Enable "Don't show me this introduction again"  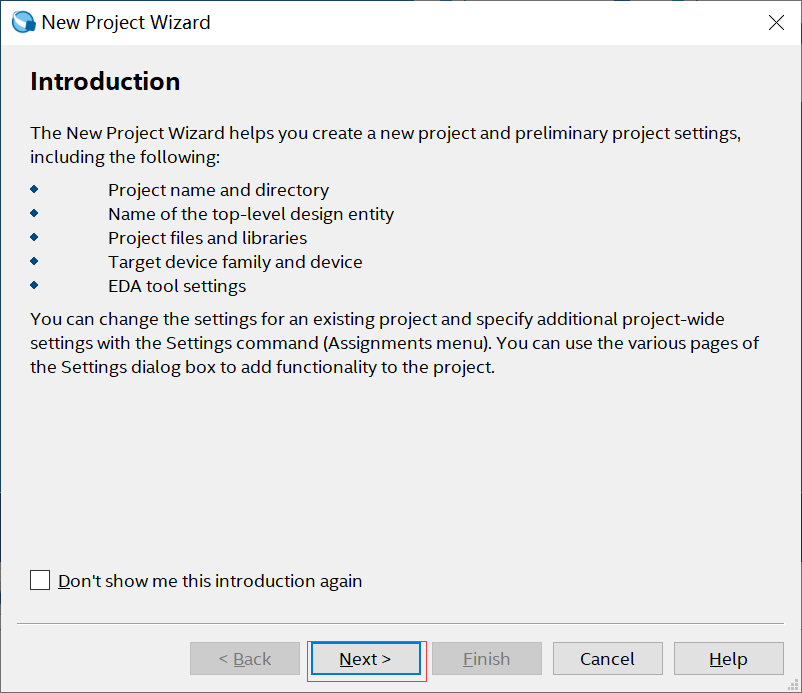[x=40, y=580]
